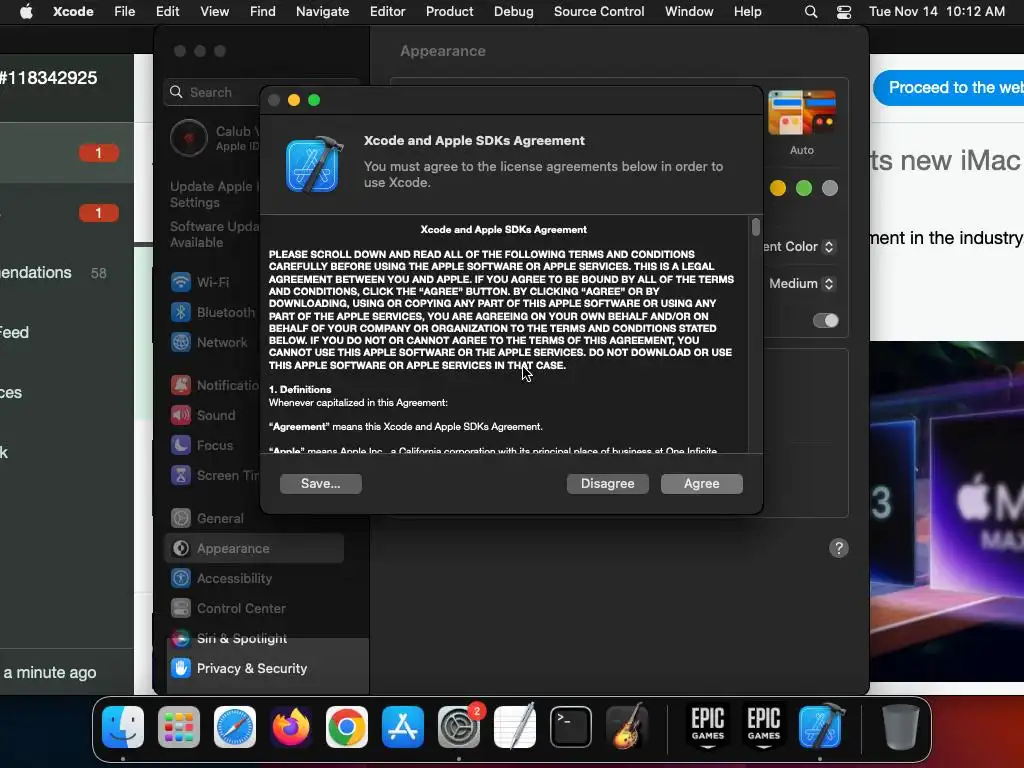Open Control Center from menu bar
The width and height of the screenshot is (1024, 768).
(x=844, y=12)
